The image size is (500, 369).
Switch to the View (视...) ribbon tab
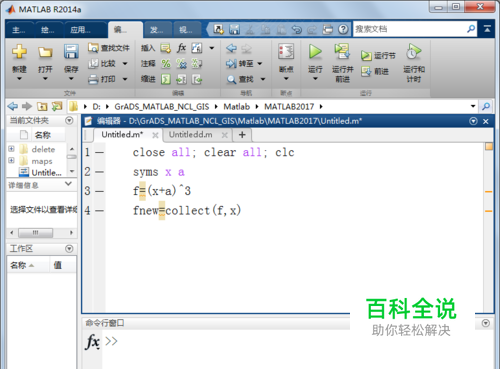point(186,30)
